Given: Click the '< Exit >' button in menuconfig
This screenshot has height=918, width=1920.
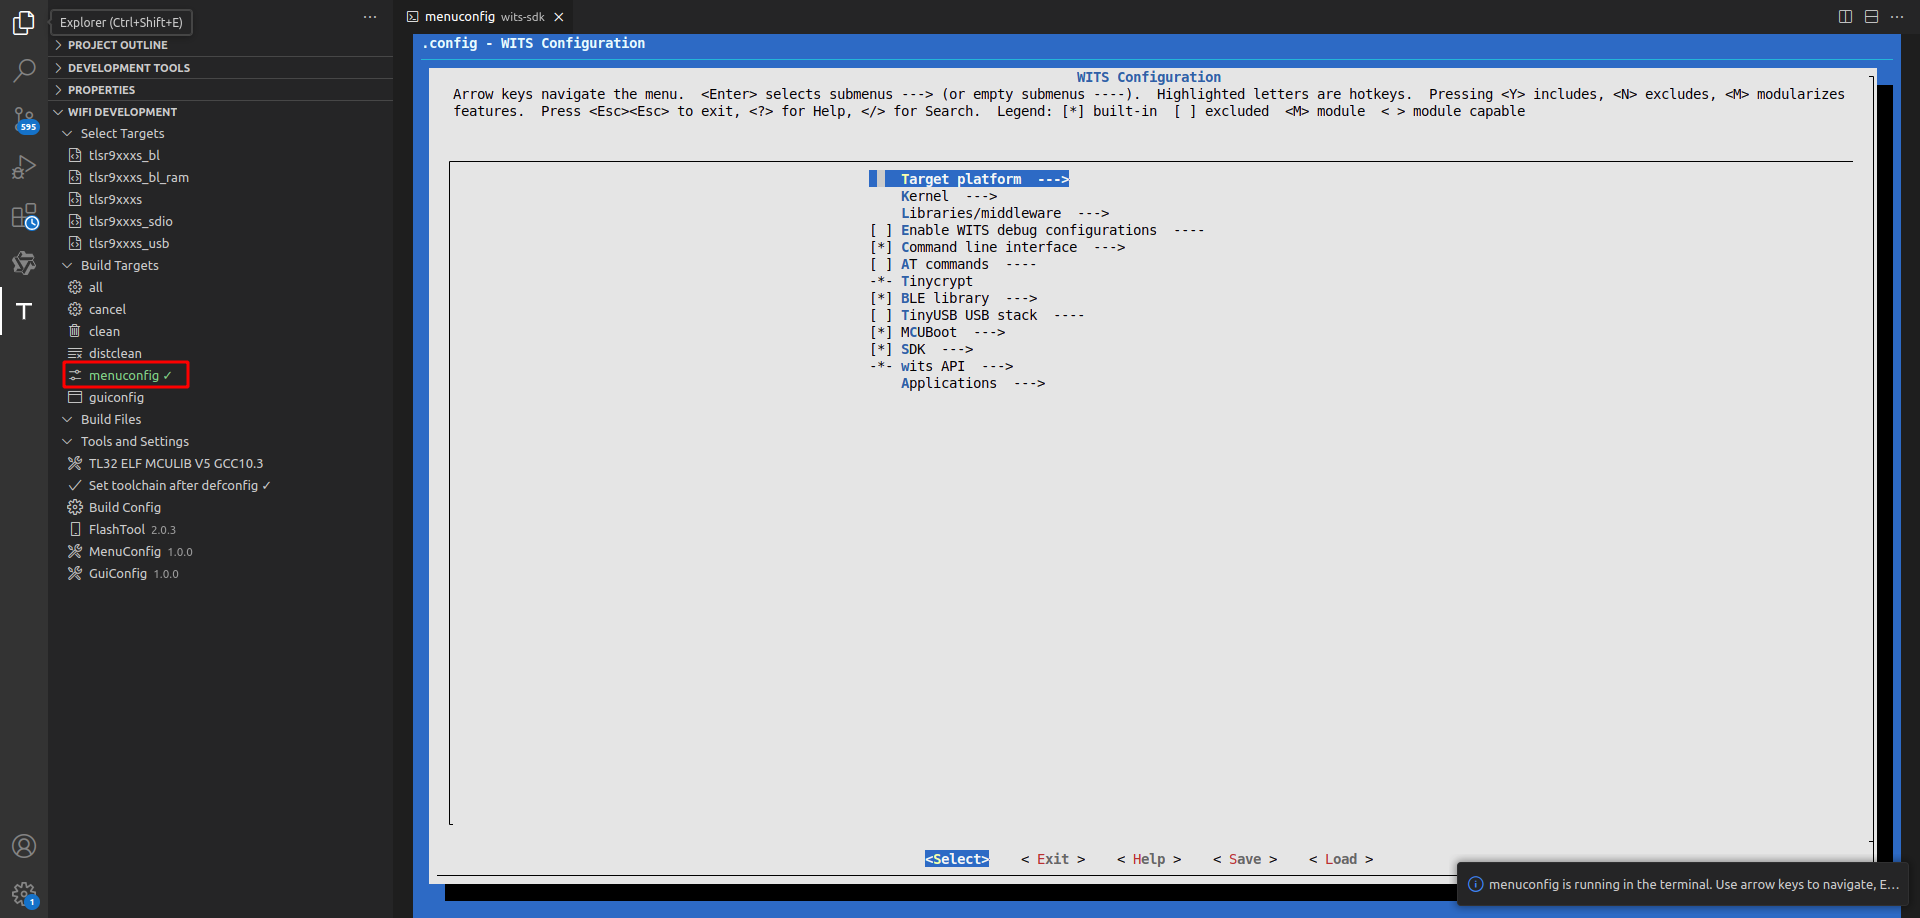Looking at the screenshot, I should coord(1052,858).
